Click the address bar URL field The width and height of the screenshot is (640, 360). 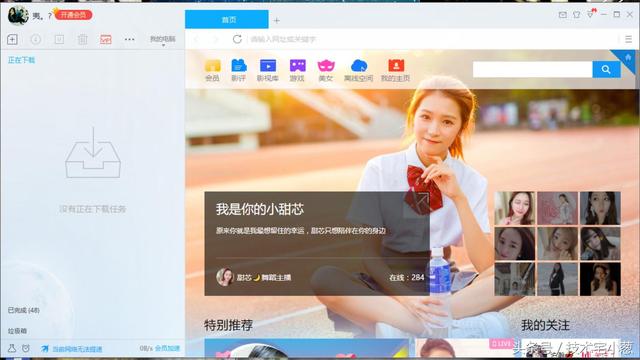[433, 39]
